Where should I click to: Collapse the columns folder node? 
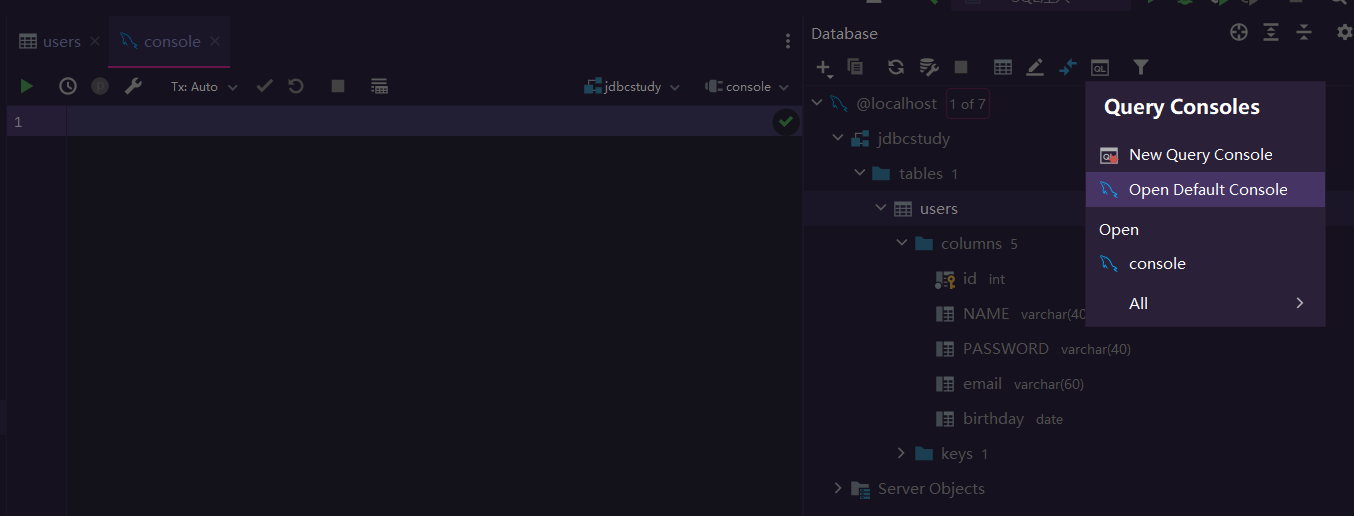[902, 243]
